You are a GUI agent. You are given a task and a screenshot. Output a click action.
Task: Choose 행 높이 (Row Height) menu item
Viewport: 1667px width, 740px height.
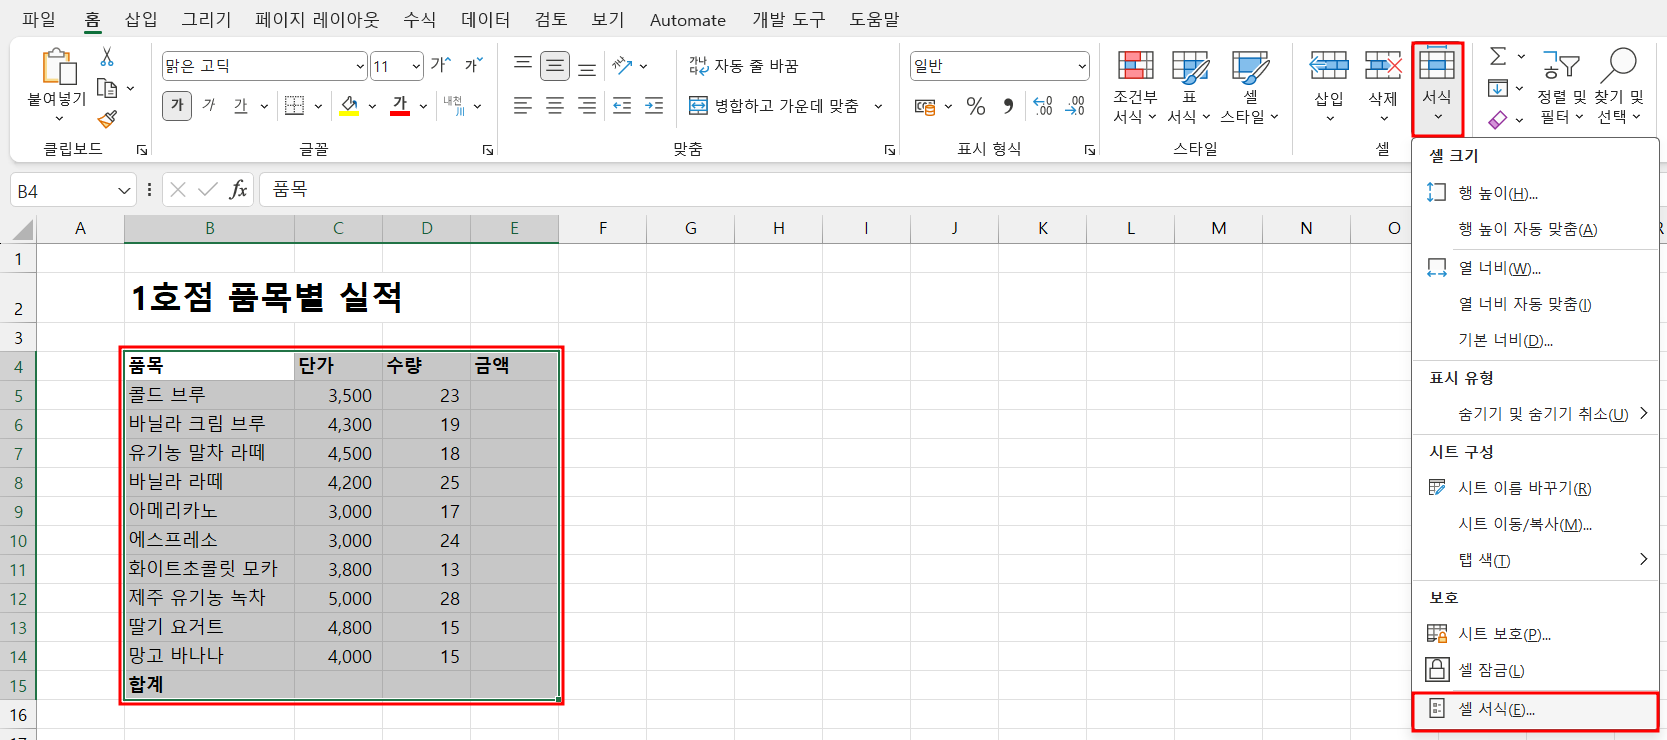point(1534,193)
